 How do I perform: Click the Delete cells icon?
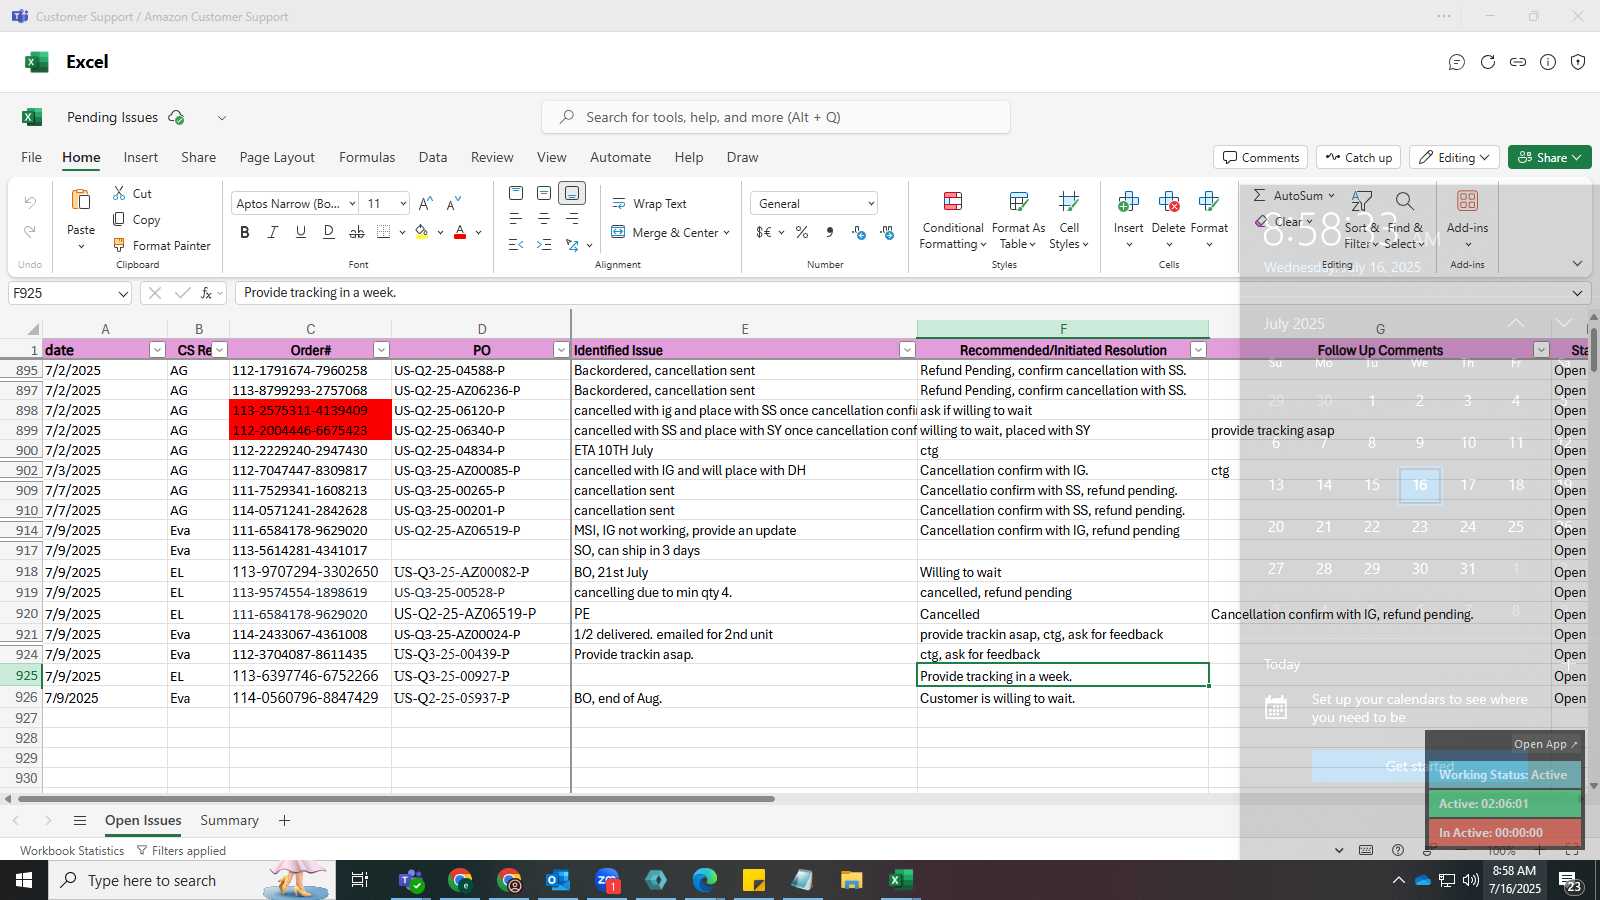tap(1169, 201)
